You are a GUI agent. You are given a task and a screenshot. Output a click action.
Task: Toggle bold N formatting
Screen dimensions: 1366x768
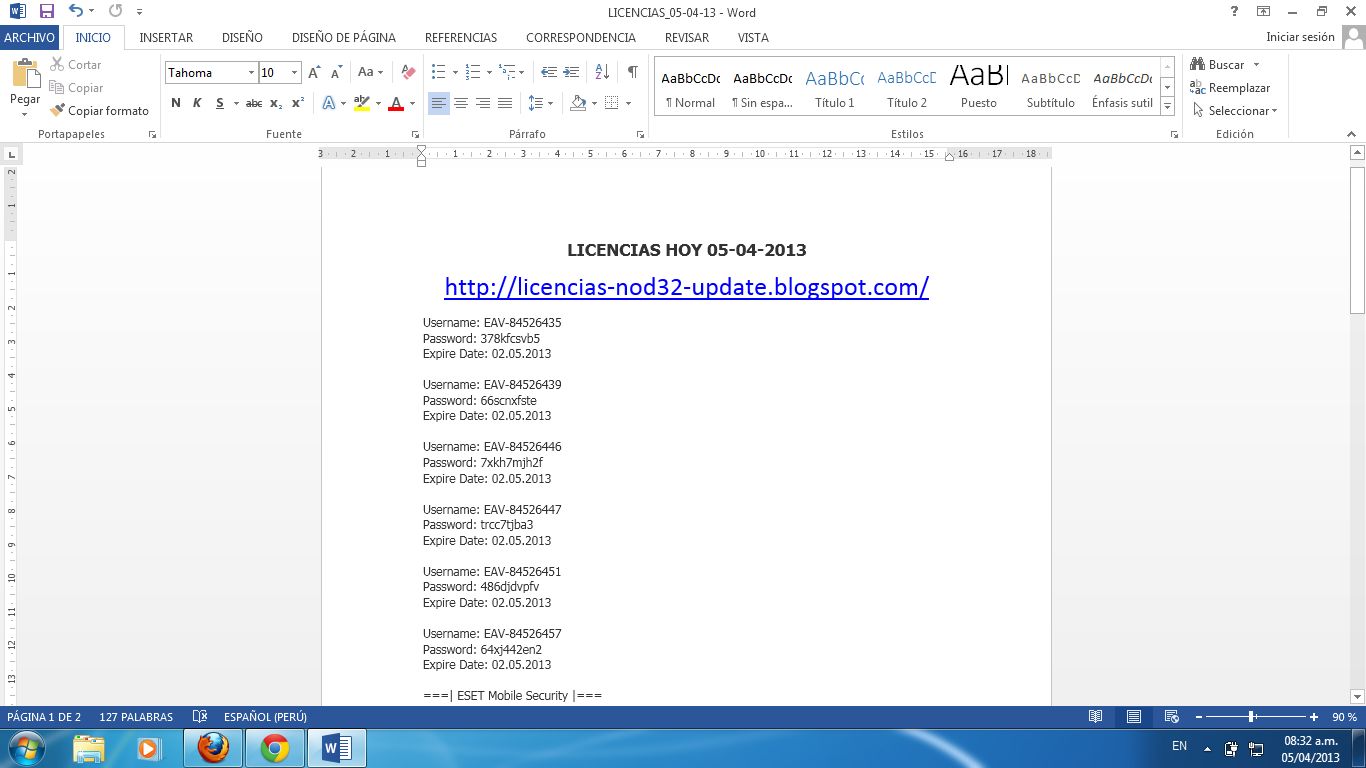(x=176, y=103)
